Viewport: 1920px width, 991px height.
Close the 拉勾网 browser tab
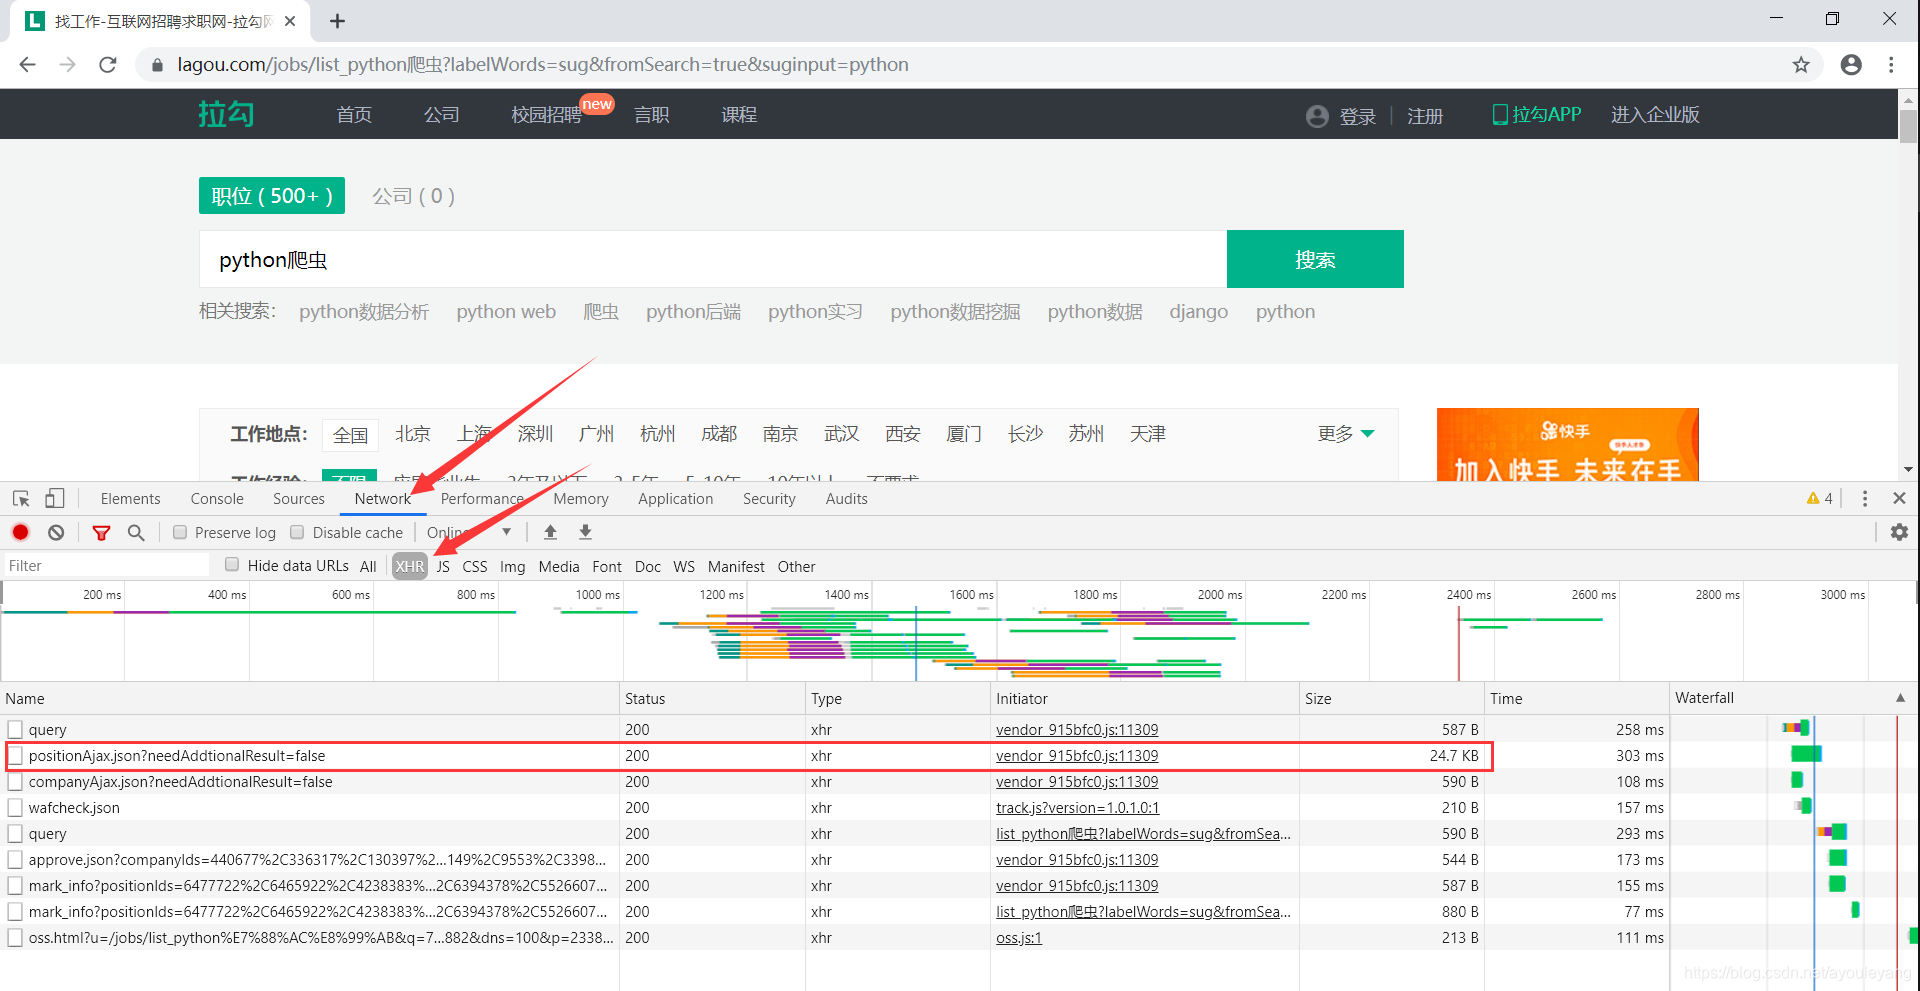pyautogui.click(x=290, y=21)
